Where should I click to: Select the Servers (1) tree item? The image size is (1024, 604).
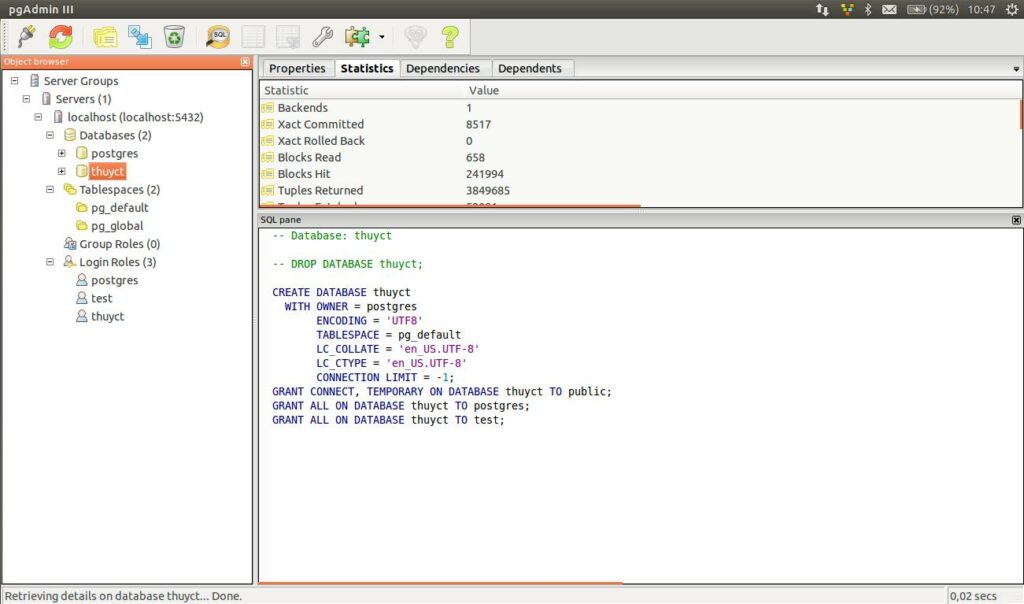click(83, 99)
